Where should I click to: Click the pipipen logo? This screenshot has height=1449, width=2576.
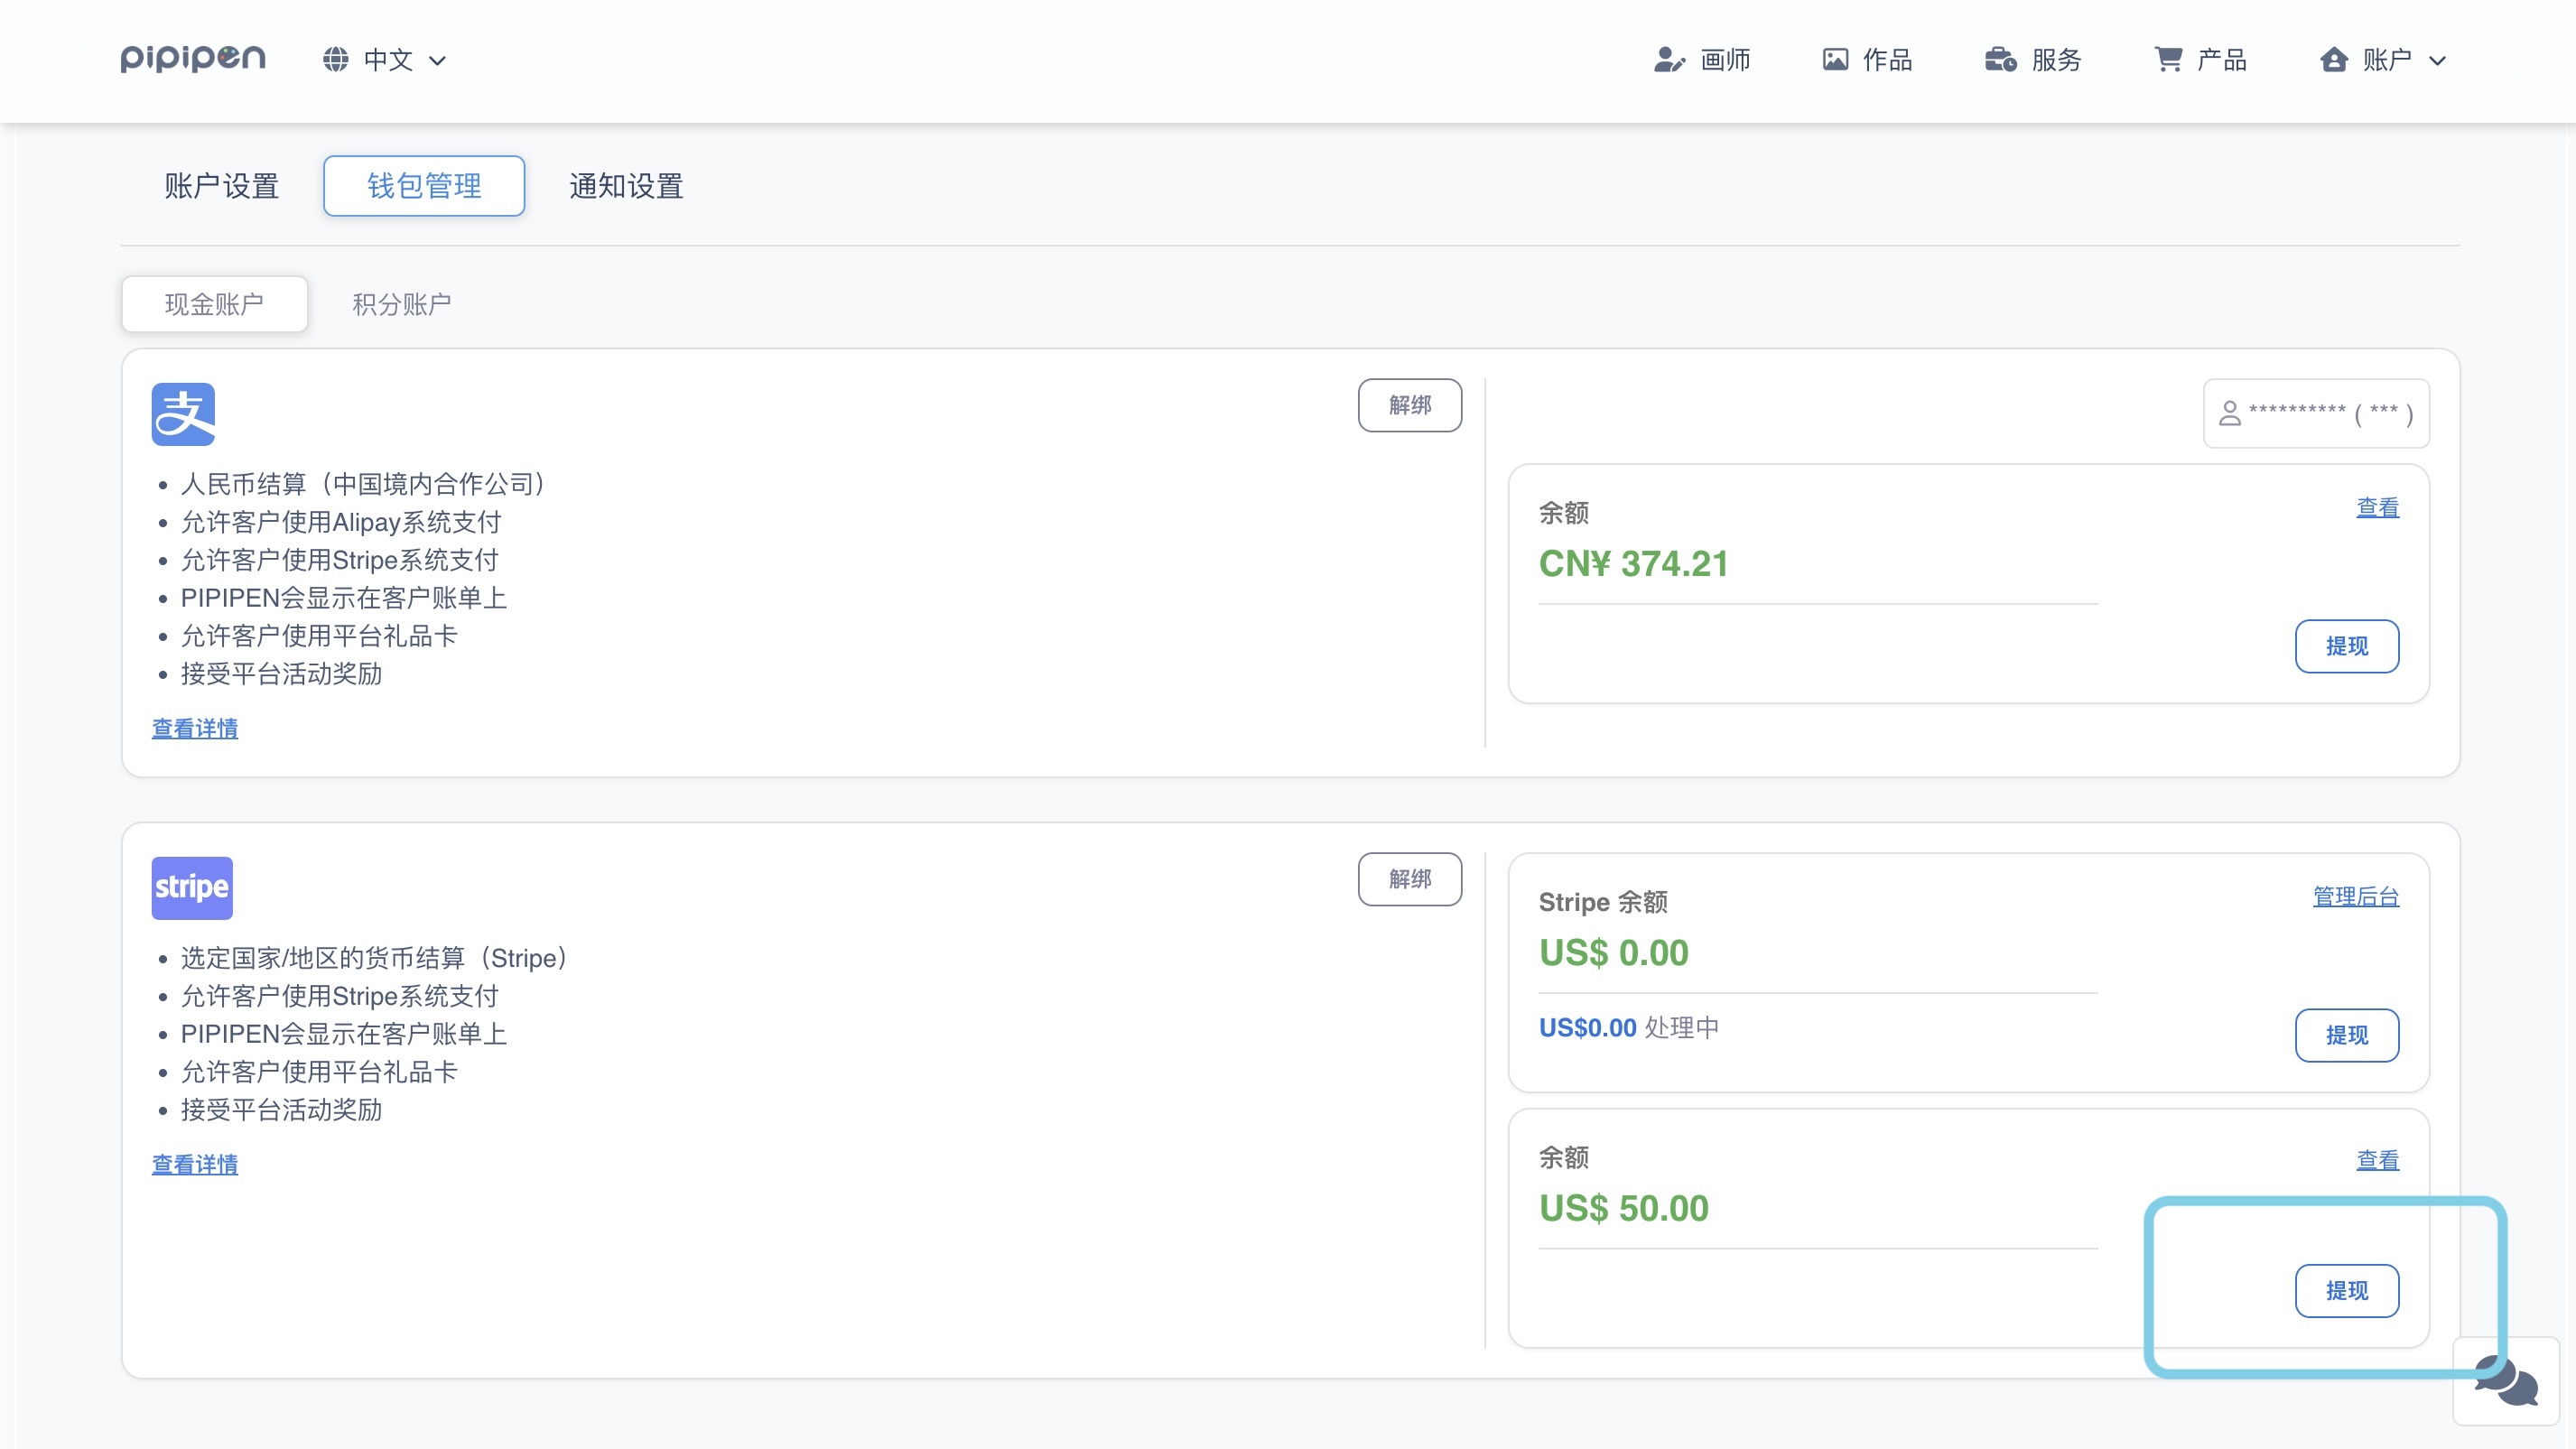[x=193, y=59]
